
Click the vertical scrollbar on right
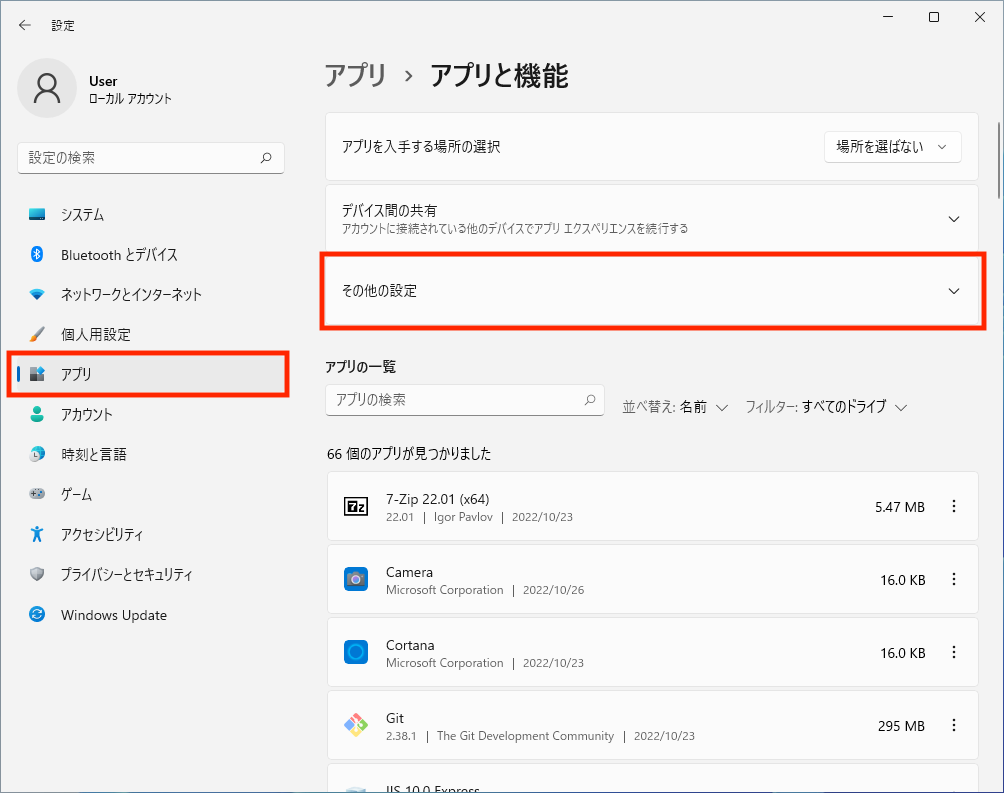click(x=998, y=160)
